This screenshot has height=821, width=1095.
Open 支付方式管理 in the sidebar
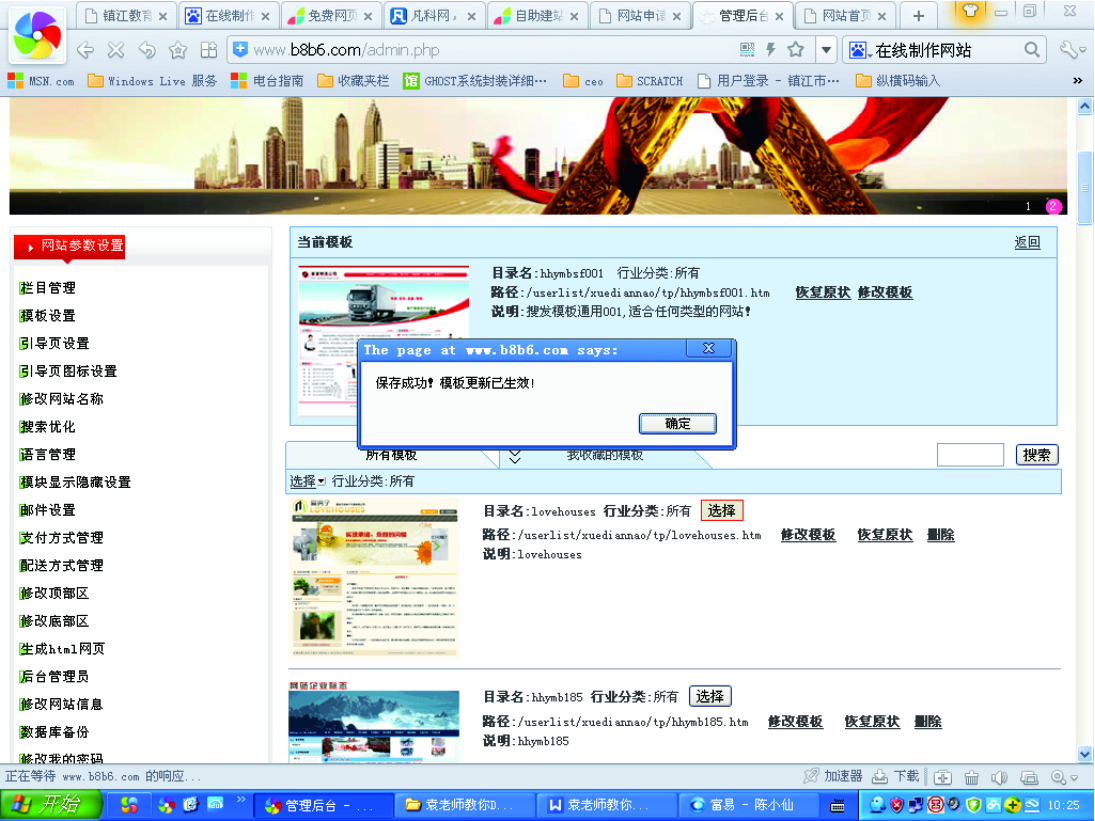pos(61,538)
